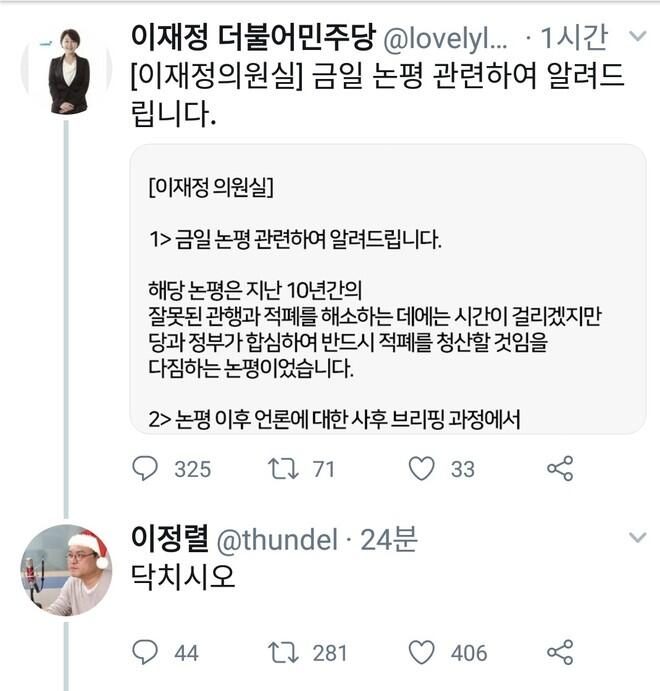Image resolution: width=660 pixels, height=691 pixels.
Task: Open more options chevron on 이재정 tweet
Action: 636,38
